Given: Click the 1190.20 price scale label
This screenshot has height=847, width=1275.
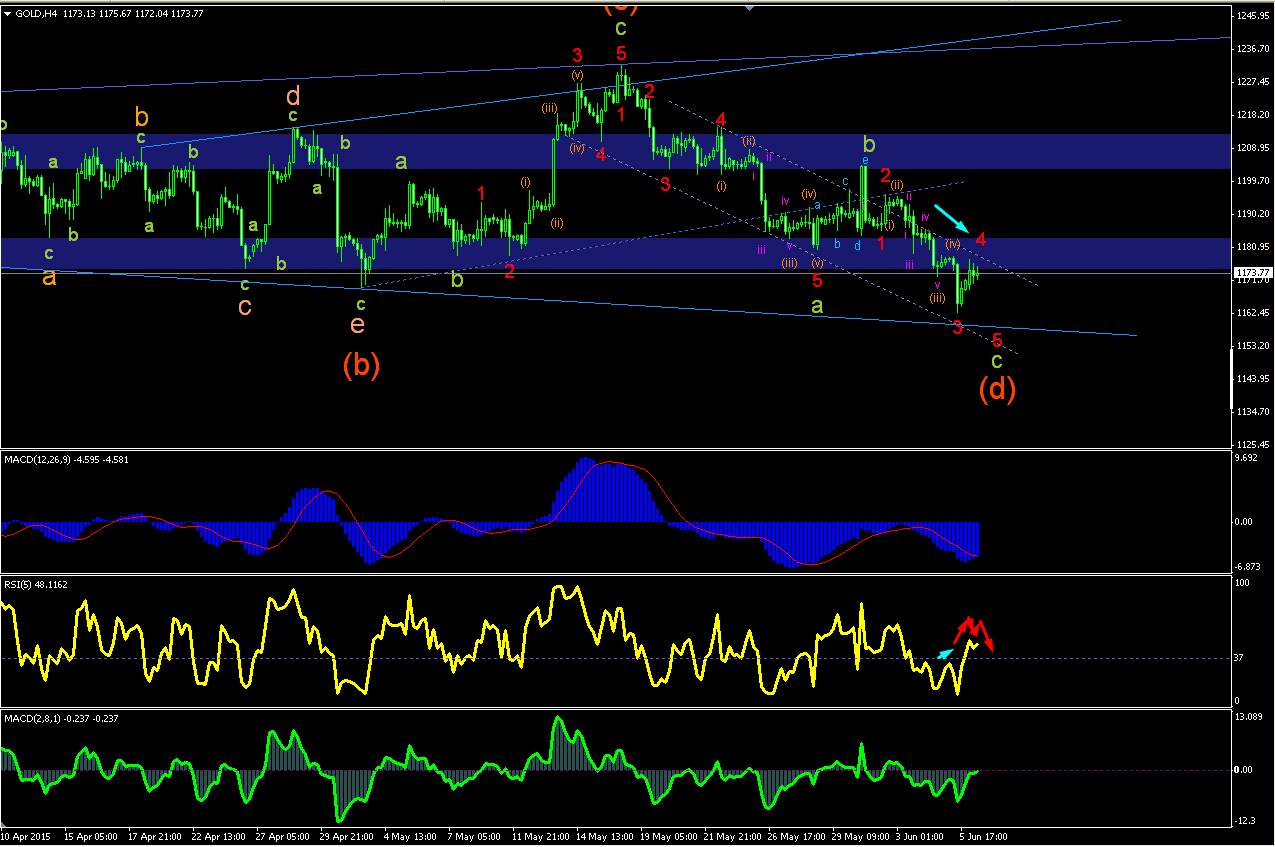Looking at the screenshot, I should (x=1254, y=214).
